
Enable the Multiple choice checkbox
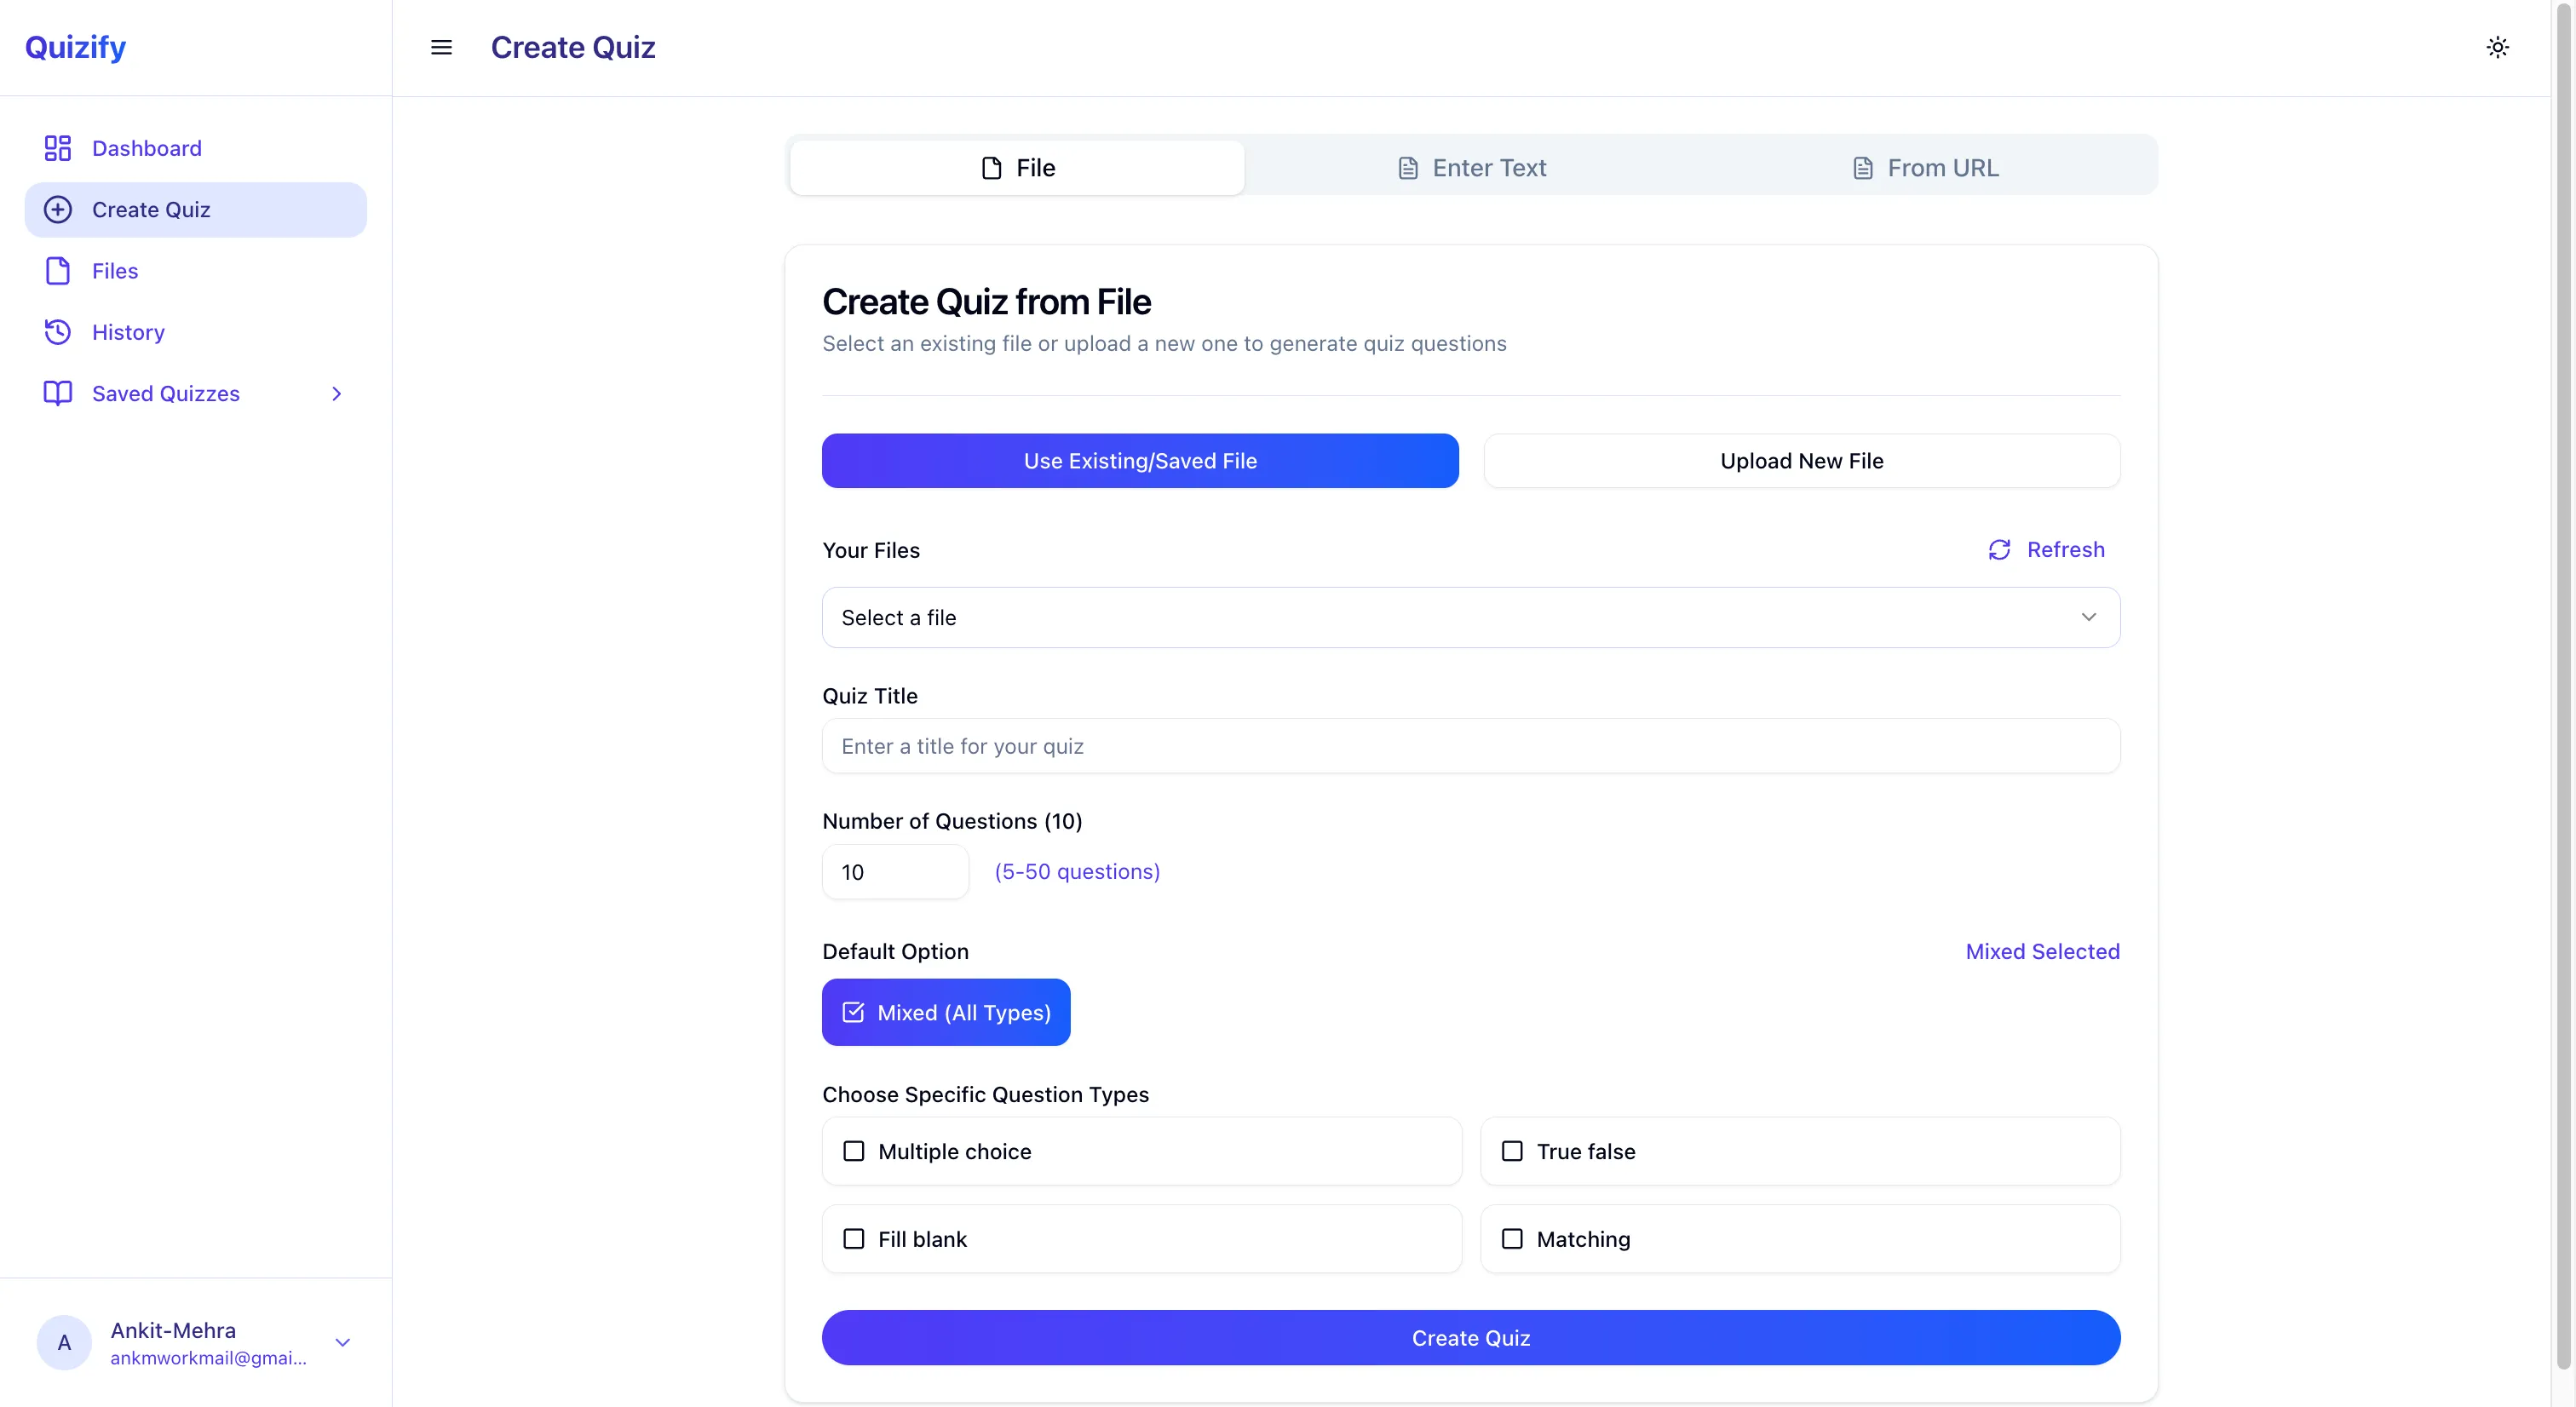click(x=853, y=1151)
